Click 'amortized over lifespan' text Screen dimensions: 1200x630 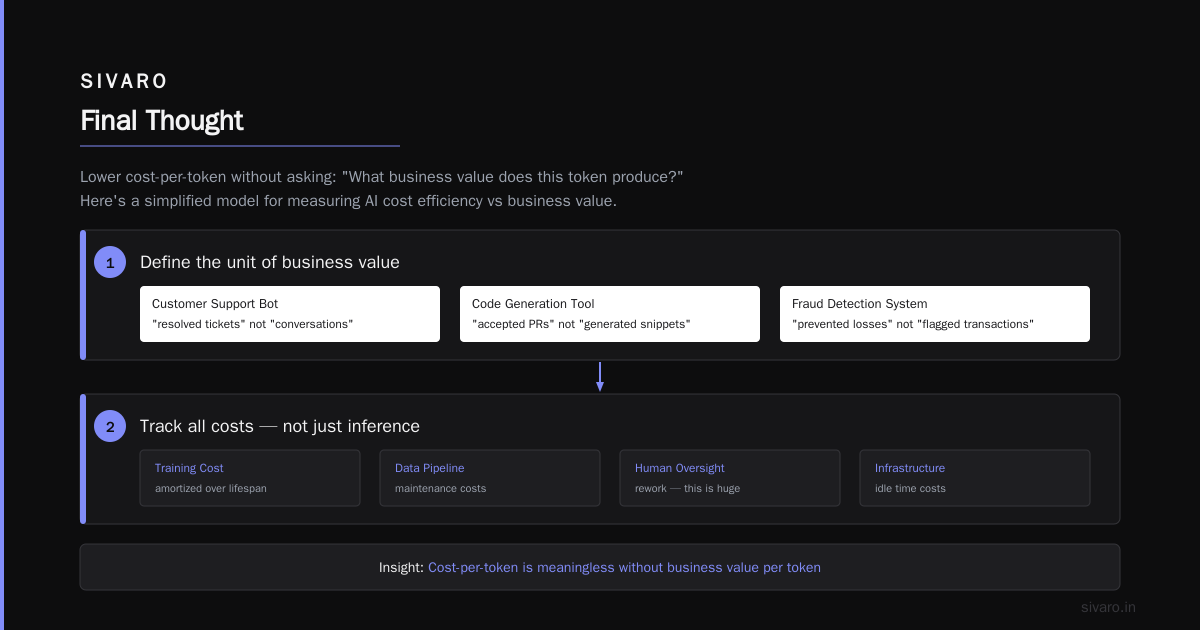tap(211, 489)
